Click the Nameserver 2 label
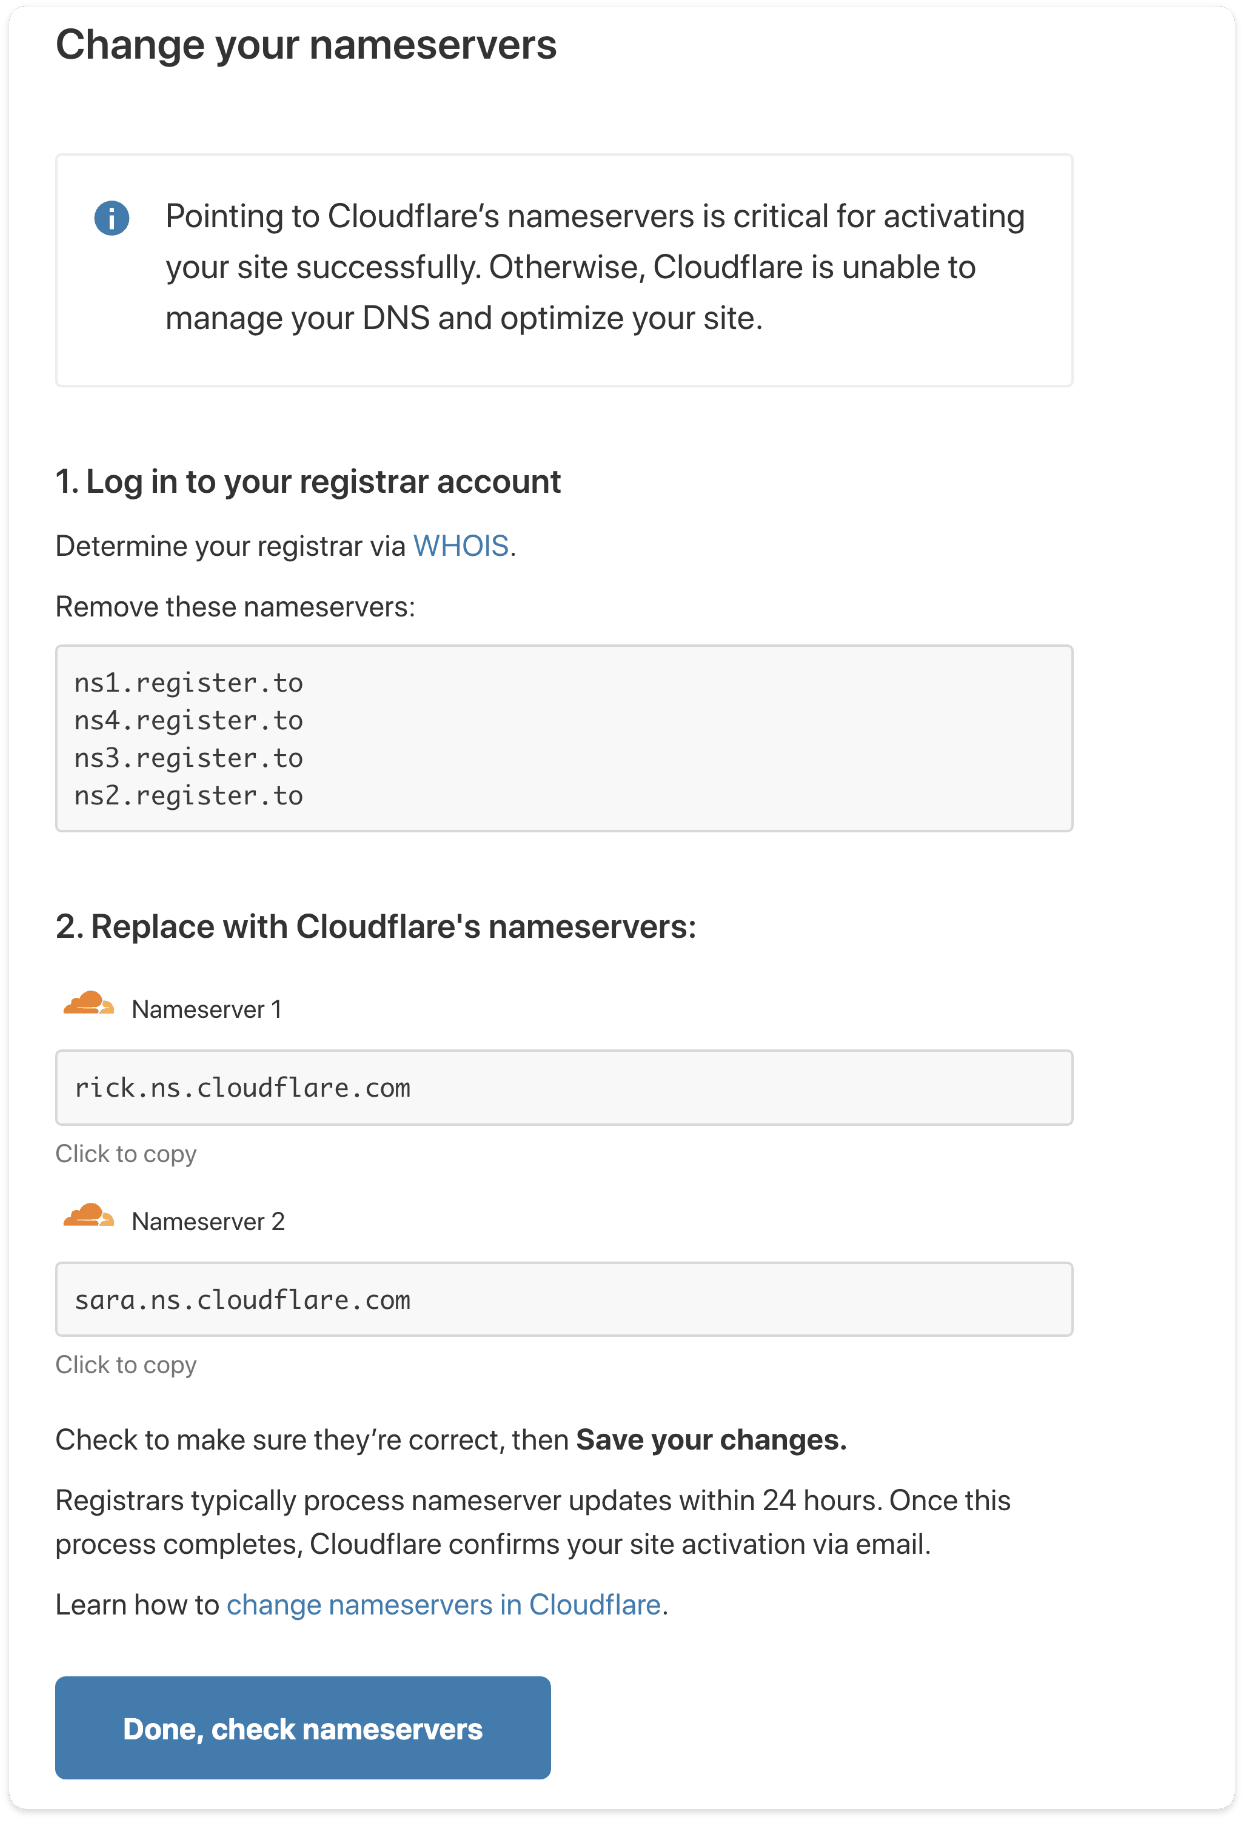The height and width of the screenshot is (1821, 1244). coord(208,1221)
